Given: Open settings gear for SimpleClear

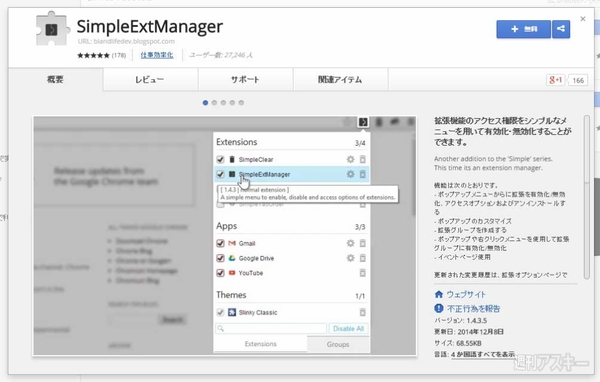Looking at the screenshot, I should 351,159.
